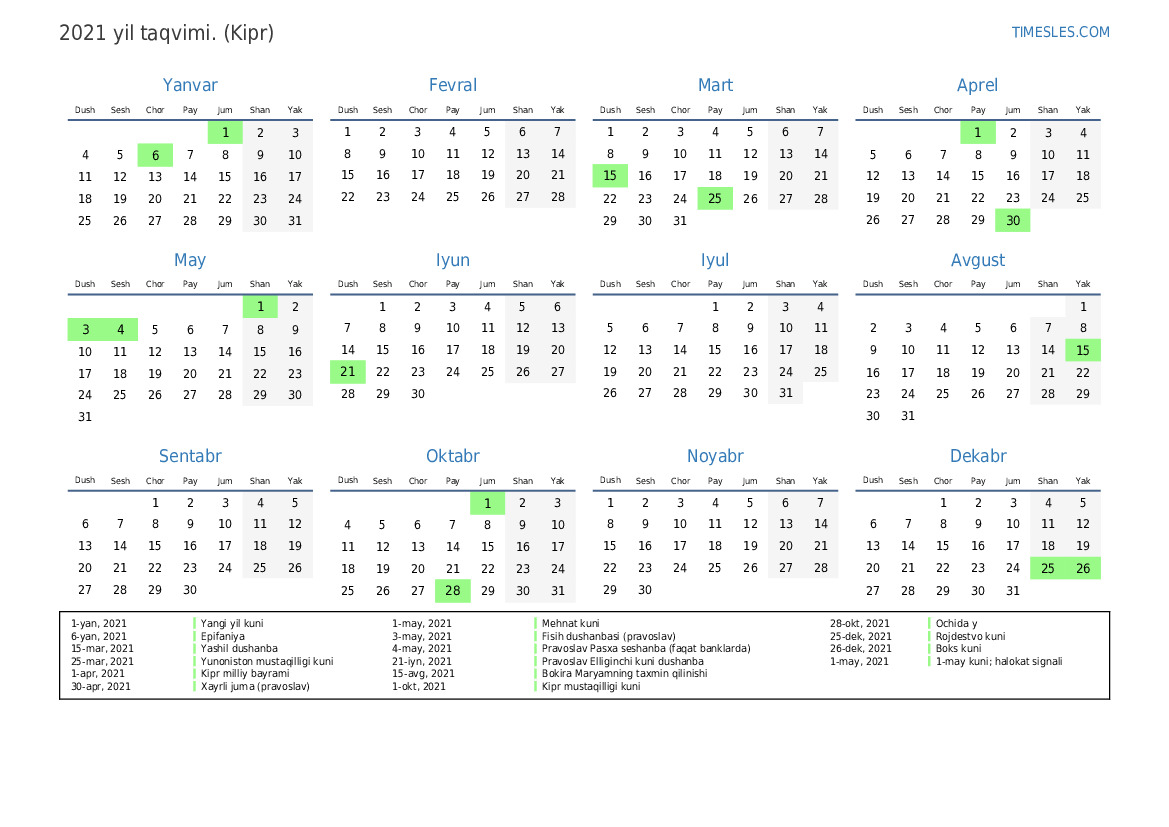Open the TIMESLES.COM link
The width and height of the screenshot is (1169, 827).
pyautogui.click(x=1060, y=32)
